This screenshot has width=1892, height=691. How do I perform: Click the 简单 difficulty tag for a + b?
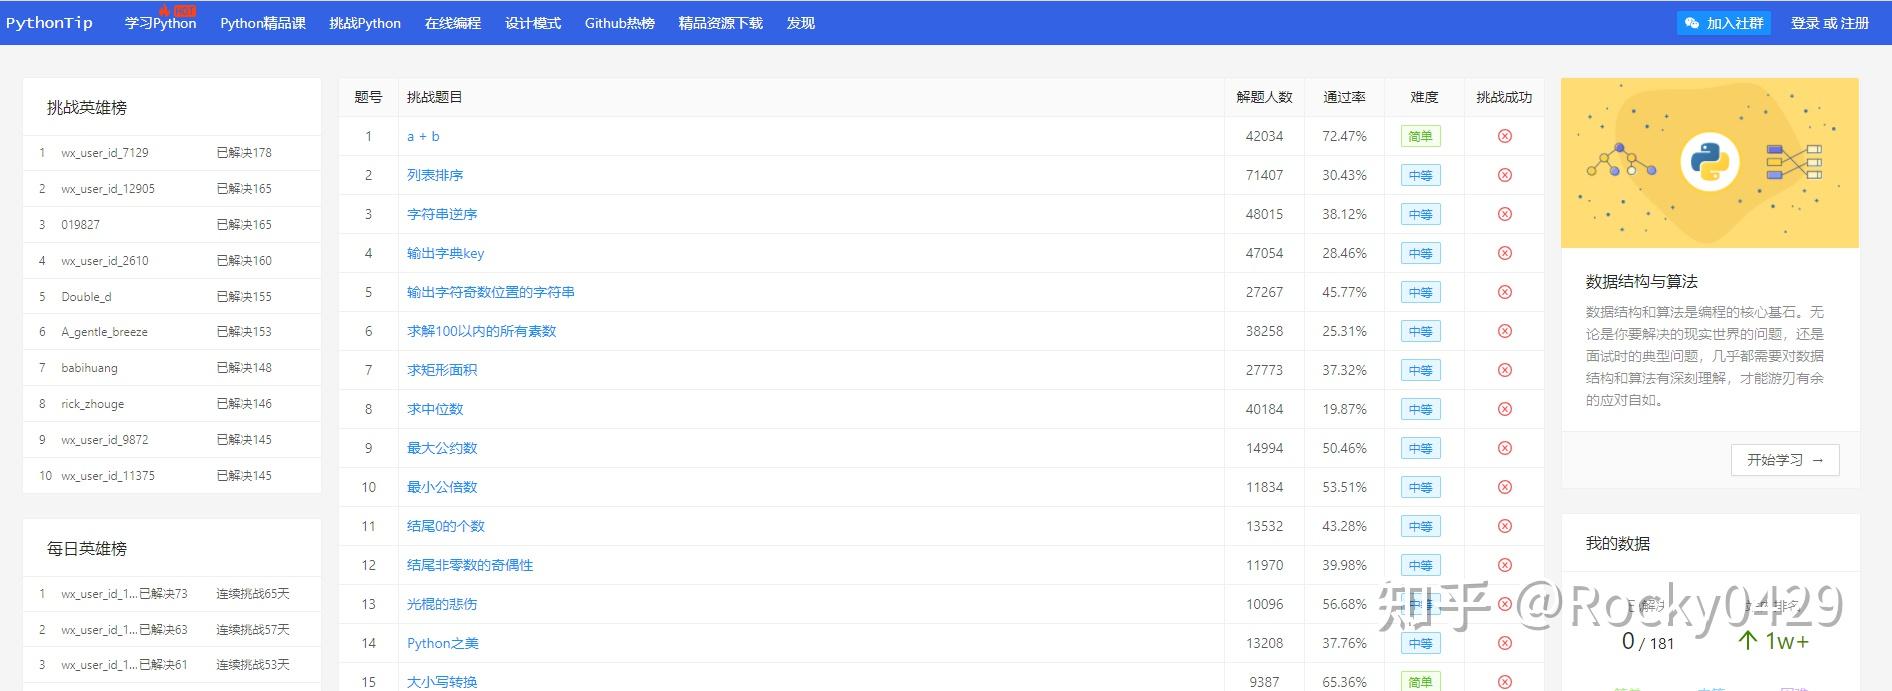(x=1420, y=137)
